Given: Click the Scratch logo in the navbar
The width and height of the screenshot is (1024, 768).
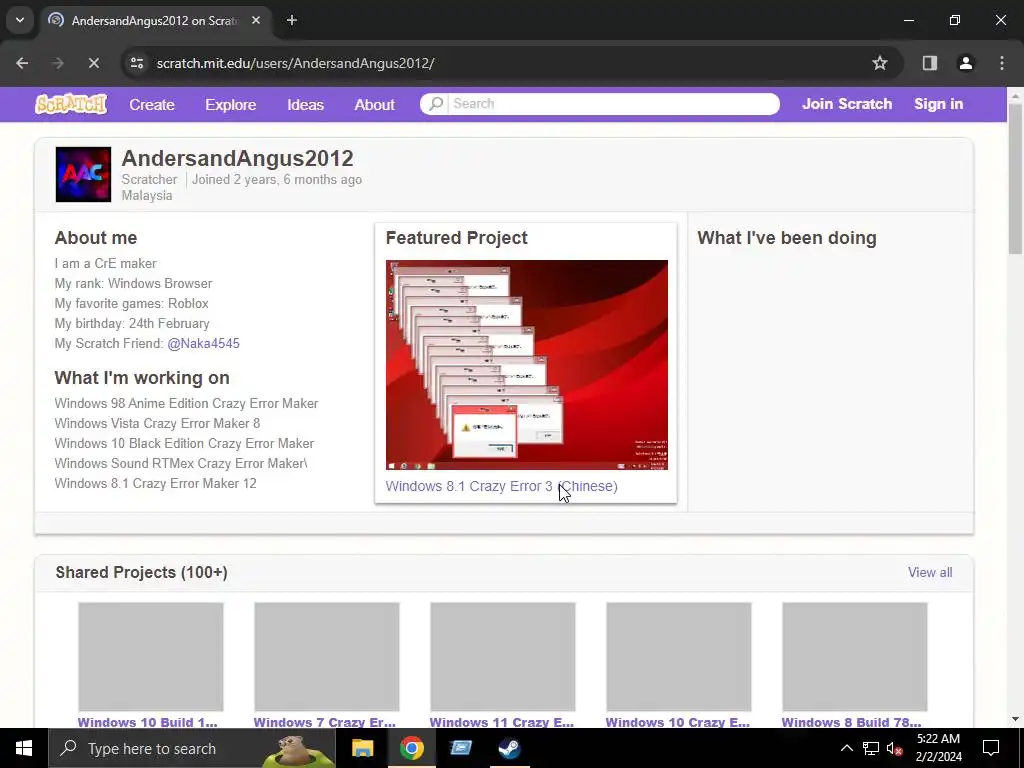Looking at the screenshot, I should pyautogui.click(x=71, y=104).
